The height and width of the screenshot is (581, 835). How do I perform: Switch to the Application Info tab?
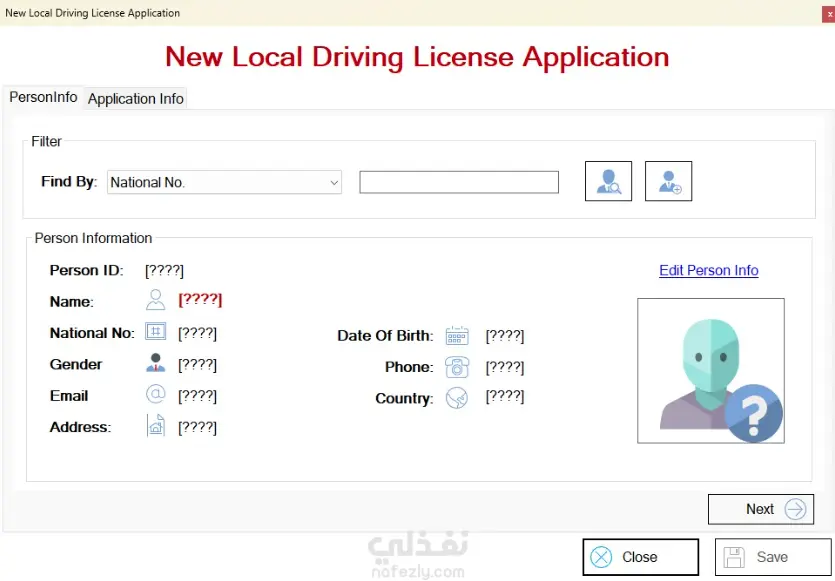(136, 99)
